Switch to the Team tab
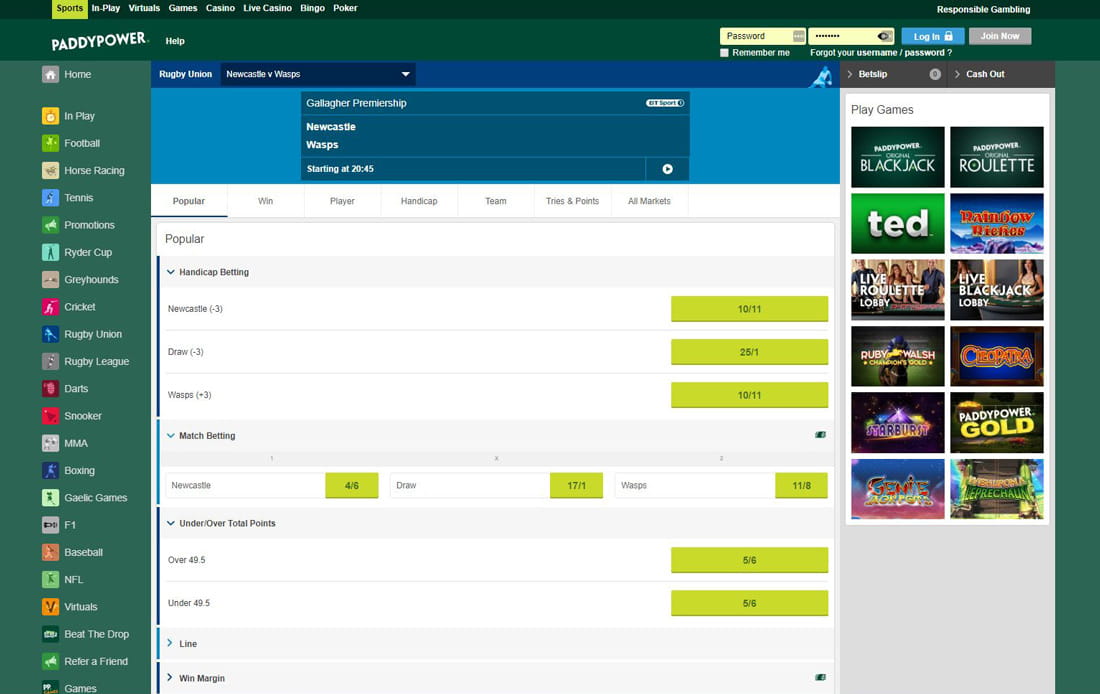 (x=495, y=201)
